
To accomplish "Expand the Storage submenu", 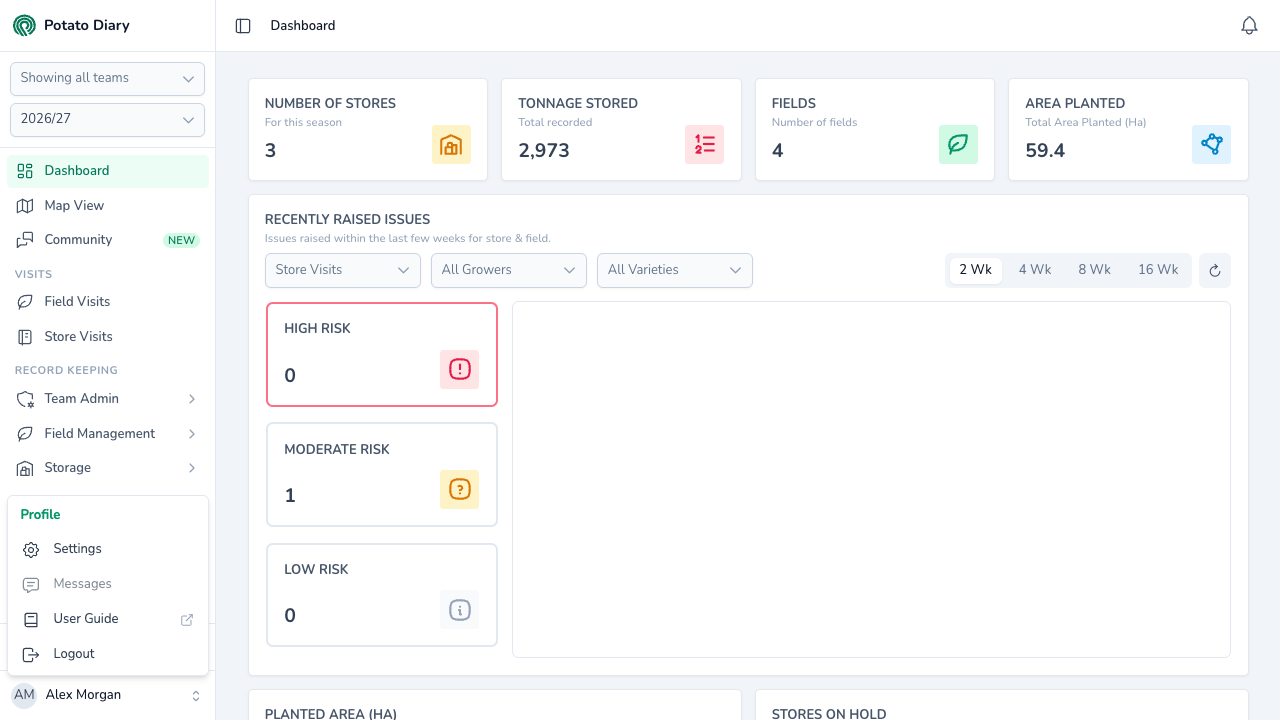I will (x=107, y=468).
